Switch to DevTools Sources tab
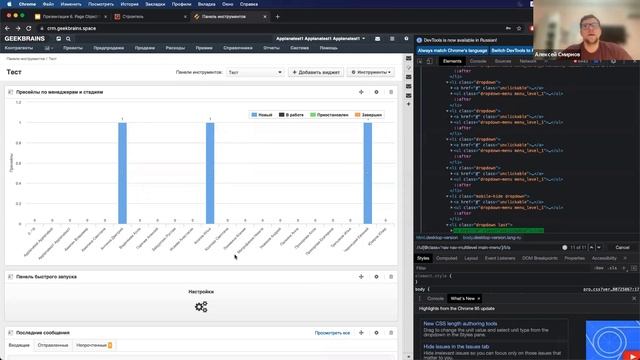The height and width of the screenshot is (360, 640). tap(503, 61)
